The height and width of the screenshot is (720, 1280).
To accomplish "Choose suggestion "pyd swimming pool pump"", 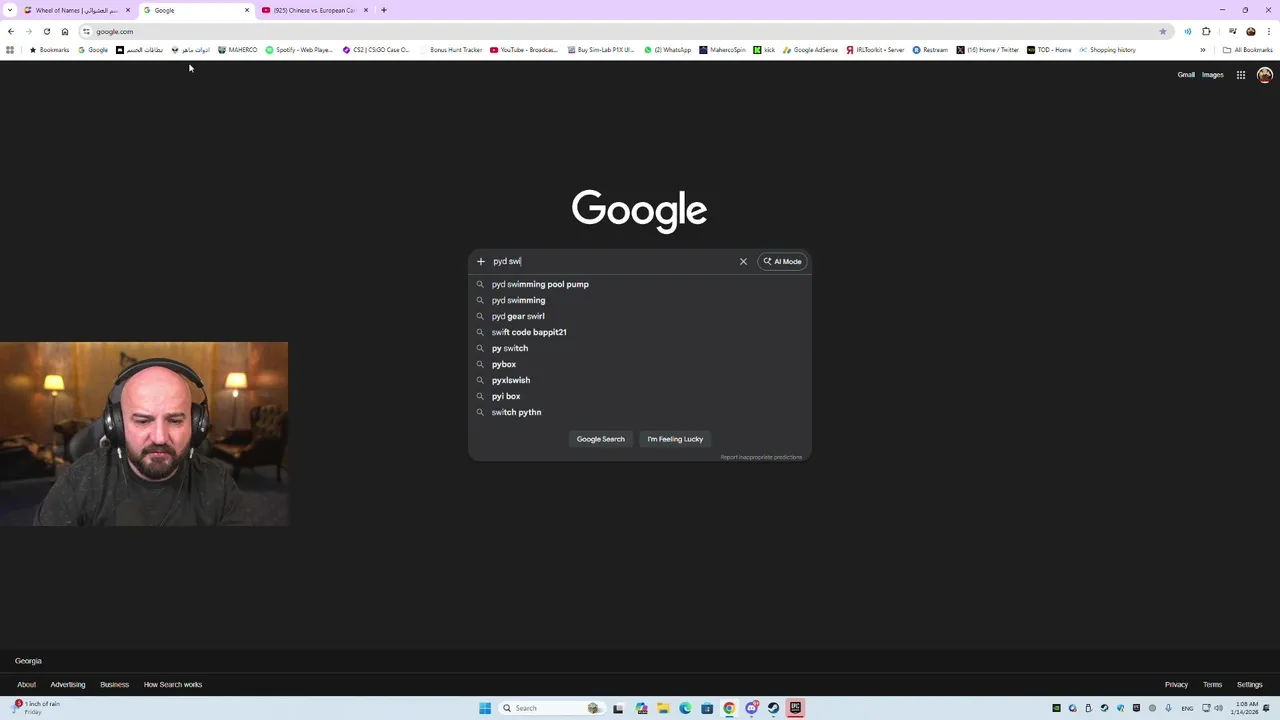I will (640, 284).
